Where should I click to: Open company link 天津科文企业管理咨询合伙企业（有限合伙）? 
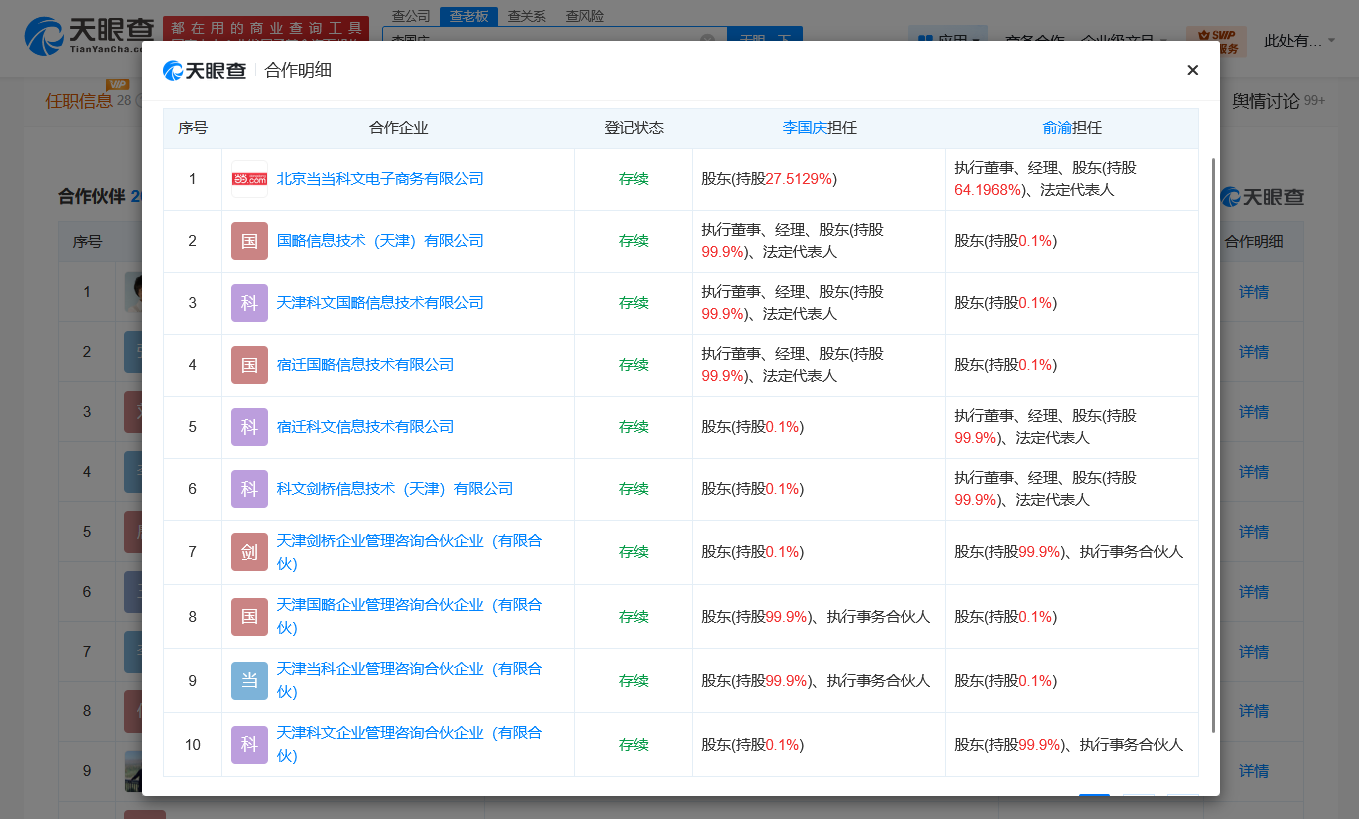pyautogui.click(x=410, y=744)
